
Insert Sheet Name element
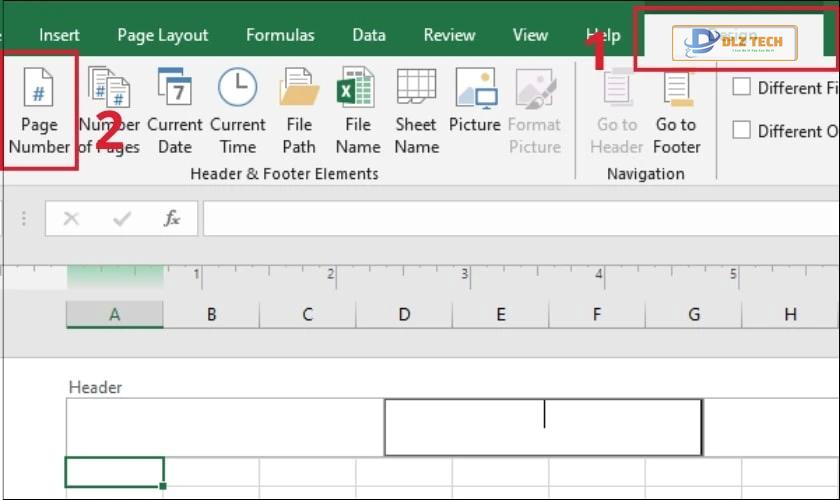tap(416, 111)
